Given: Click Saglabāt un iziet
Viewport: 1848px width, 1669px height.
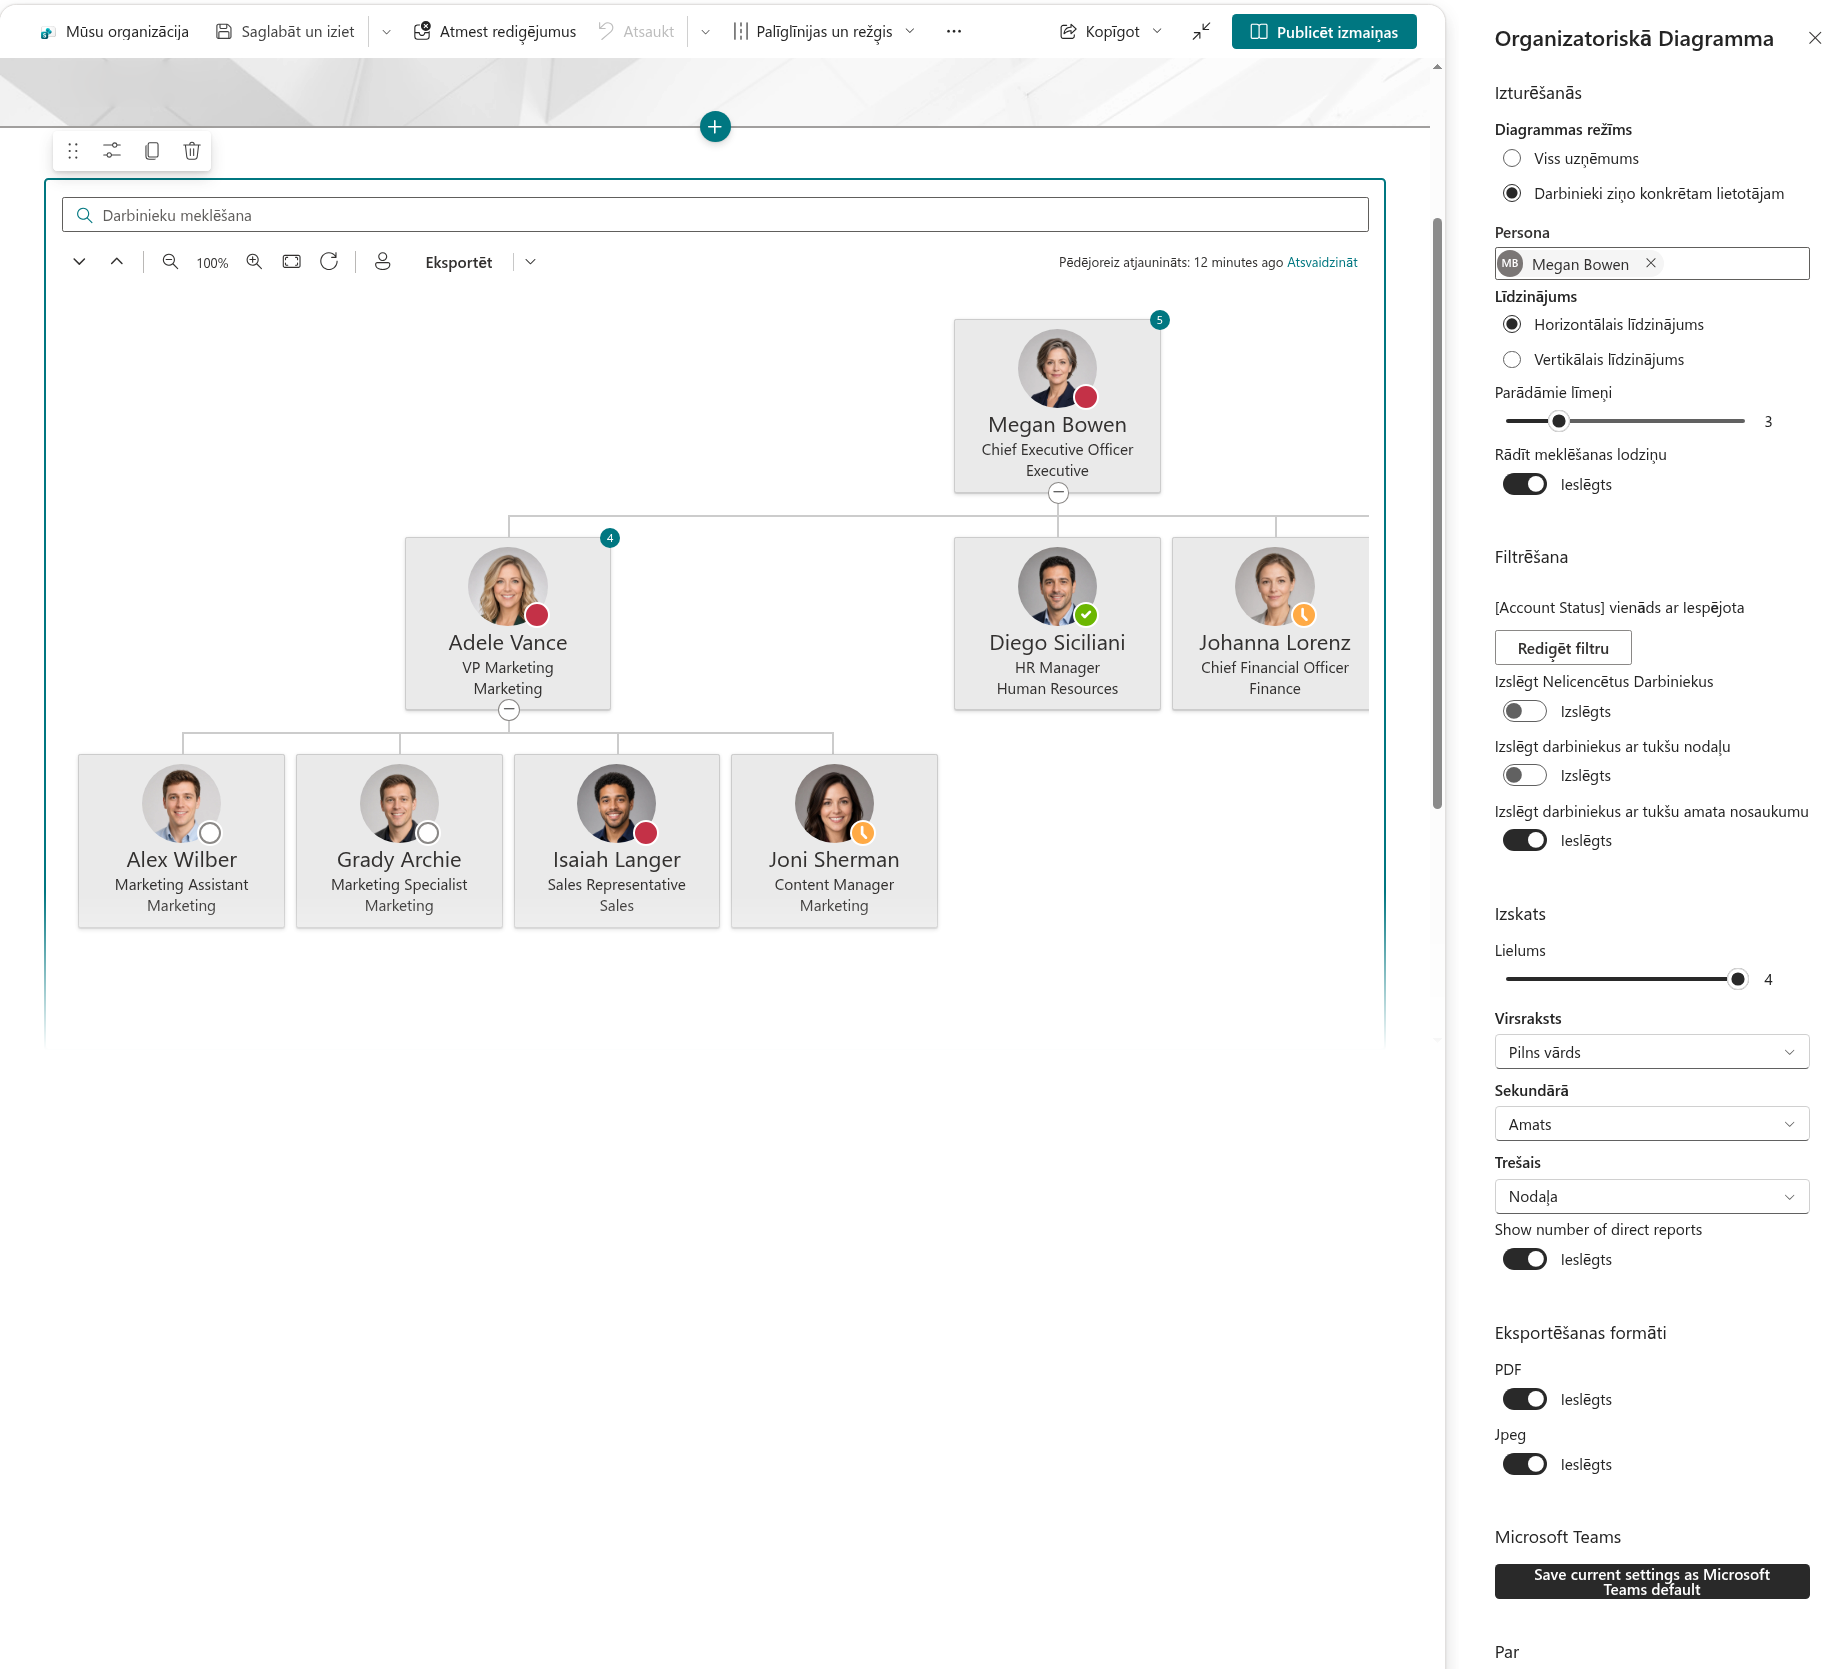Looking at the screenshot, I should 286,32.
